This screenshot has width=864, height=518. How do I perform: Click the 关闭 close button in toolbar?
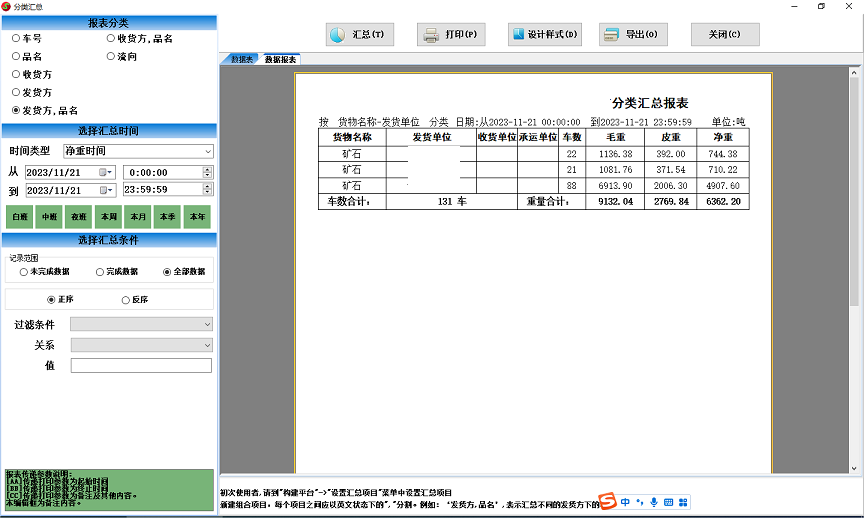click(x=725, y=35)
